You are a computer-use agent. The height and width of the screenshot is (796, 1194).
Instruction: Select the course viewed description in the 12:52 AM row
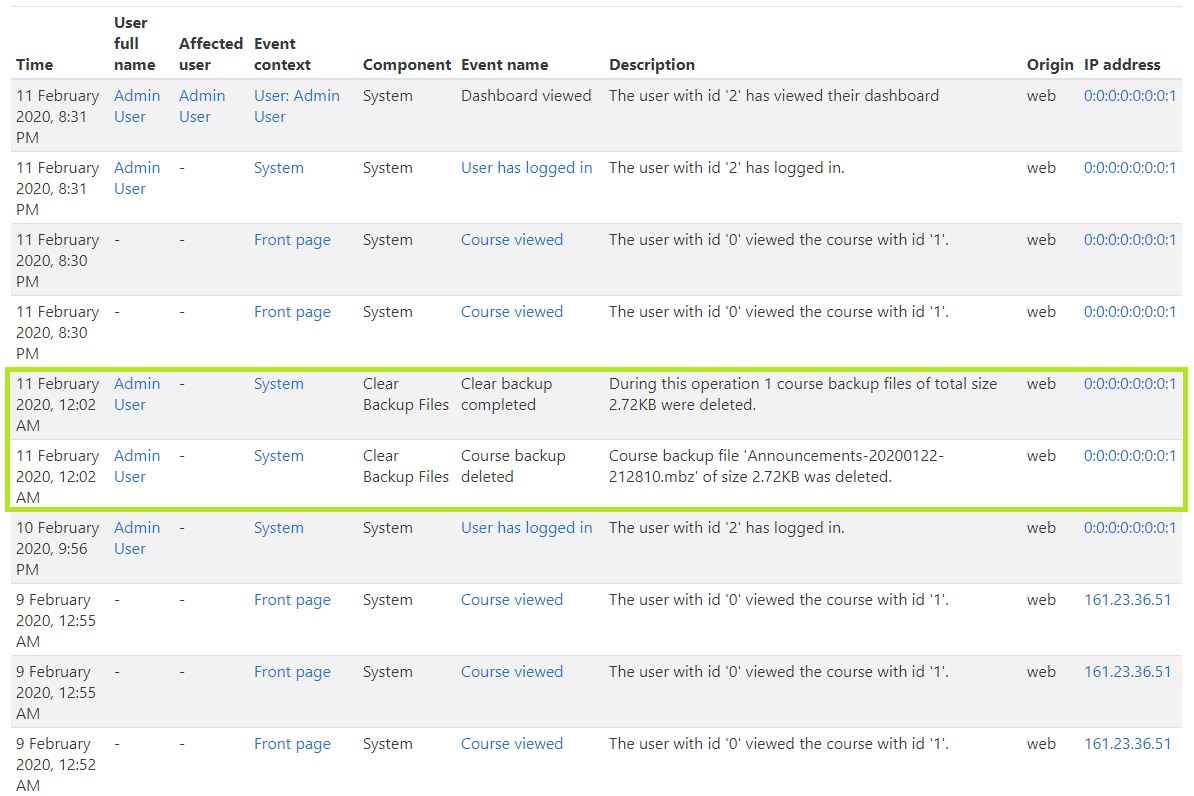pyautogui.click(x=778, y=743)
